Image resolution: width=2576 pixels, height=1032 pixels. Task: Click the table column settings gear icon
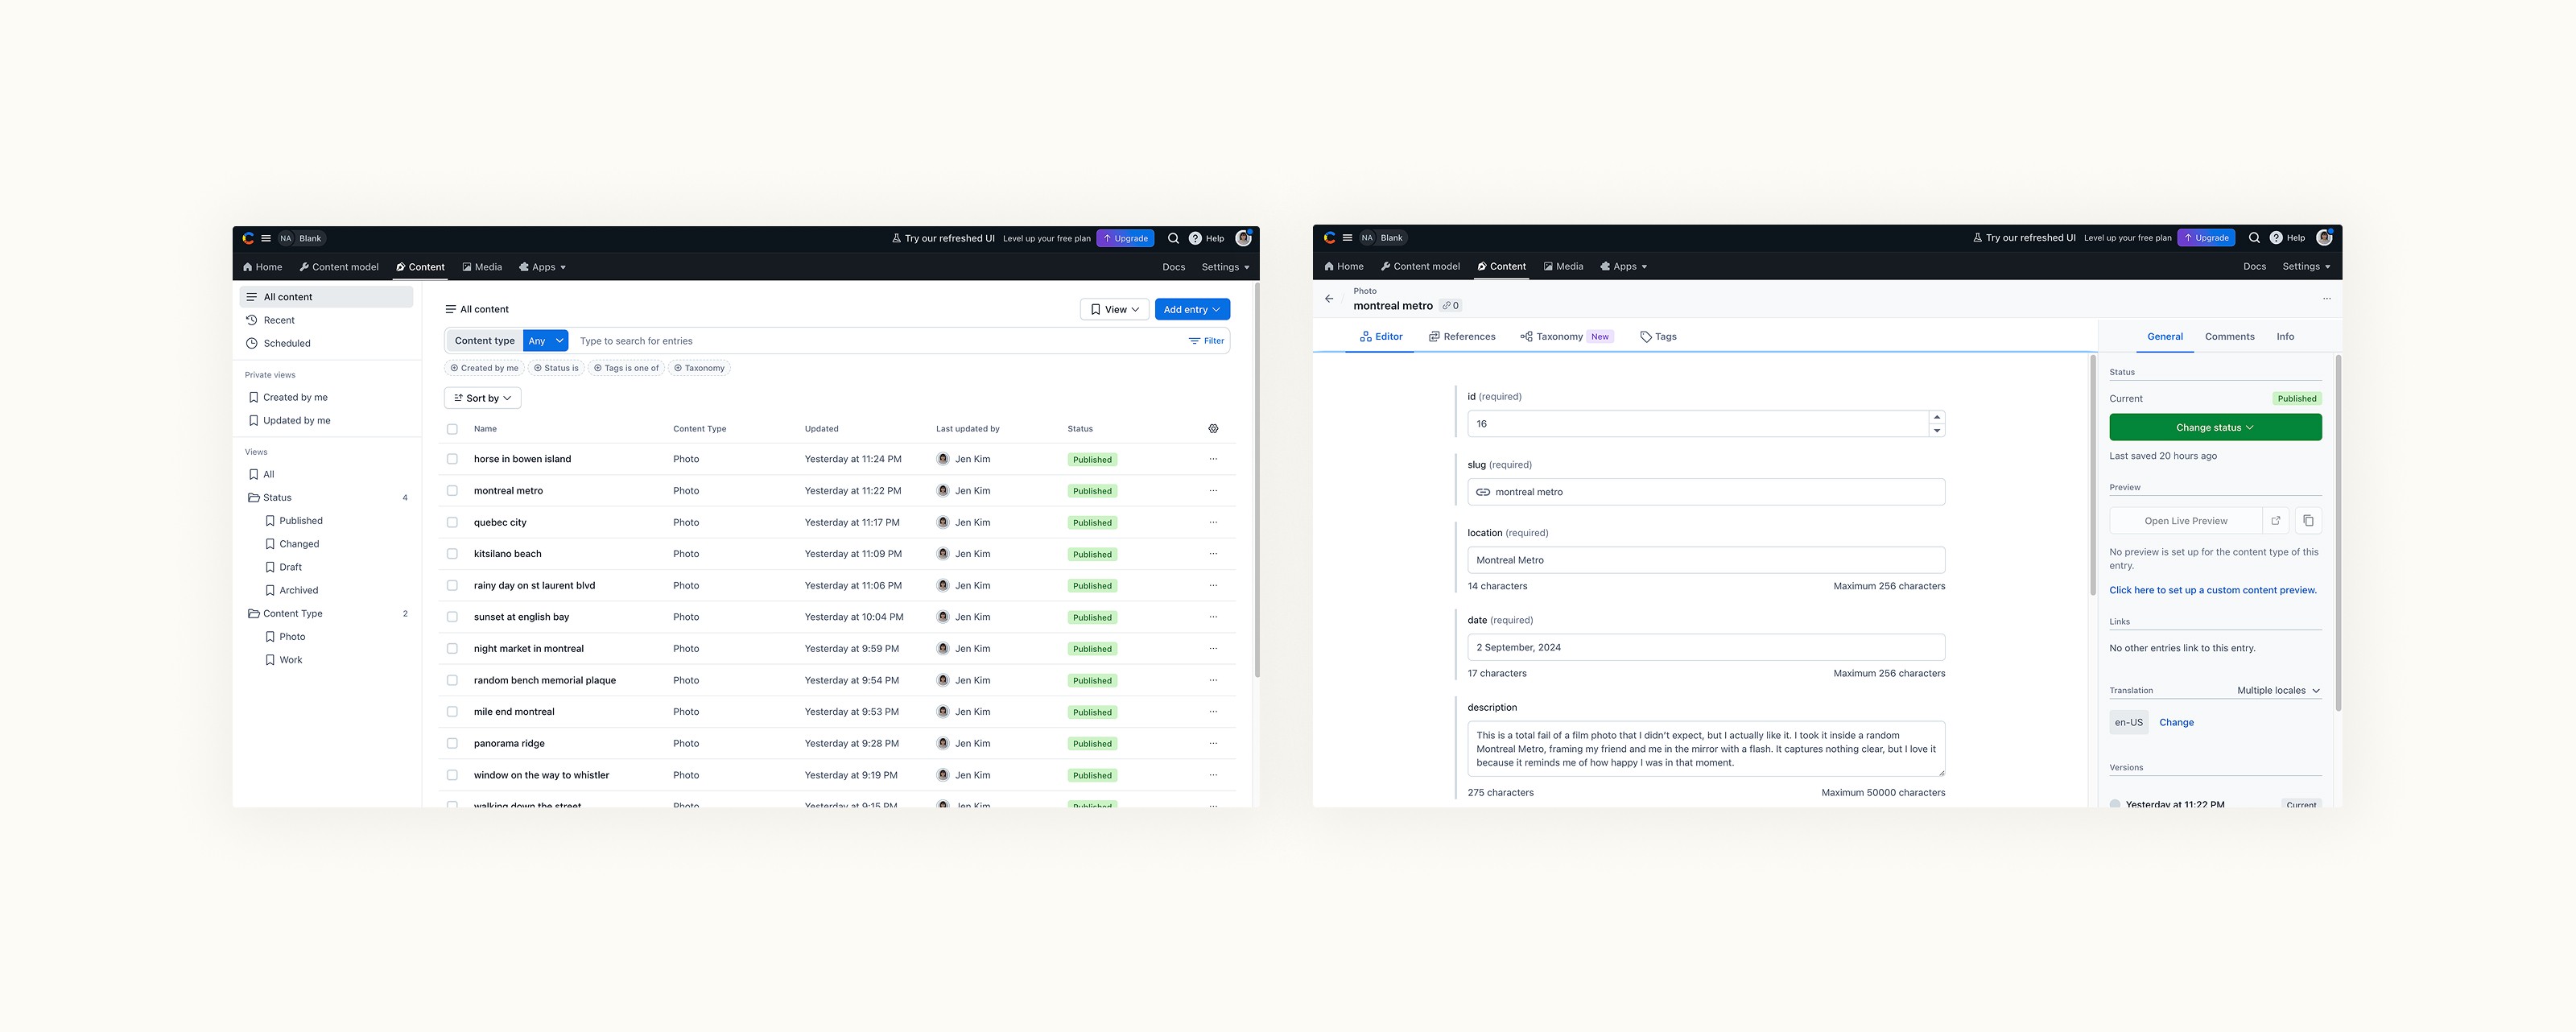point(1213,429)
